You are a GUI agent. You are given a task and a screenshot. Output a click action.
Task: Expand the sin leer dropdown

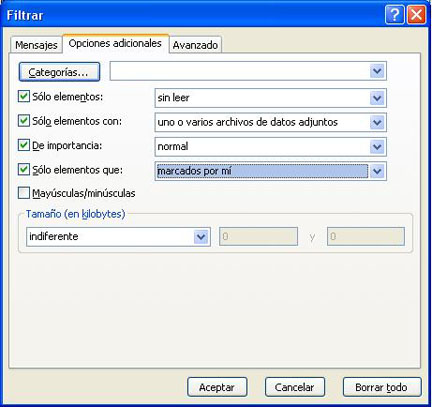(x=377, y=98)
